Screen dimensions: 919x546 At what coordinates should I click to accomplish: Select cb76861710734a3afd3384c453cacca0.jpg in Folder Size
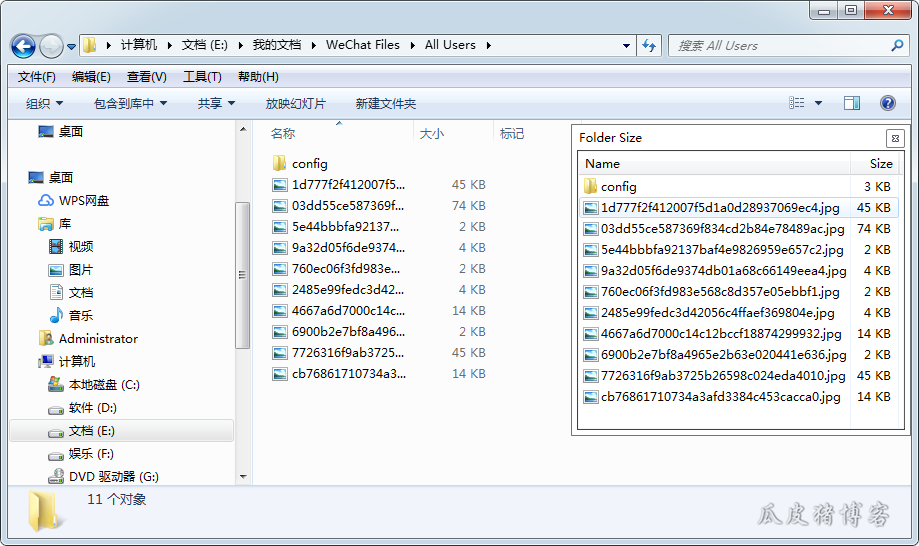738,397
